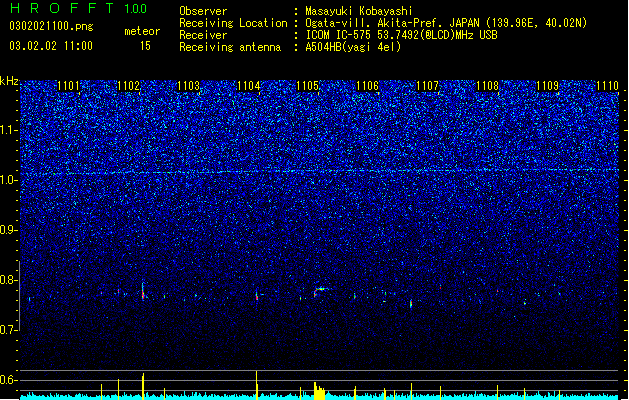Select the 0.9 kHz frequency tick
629x400 pixels.
(x=9, y=230)
